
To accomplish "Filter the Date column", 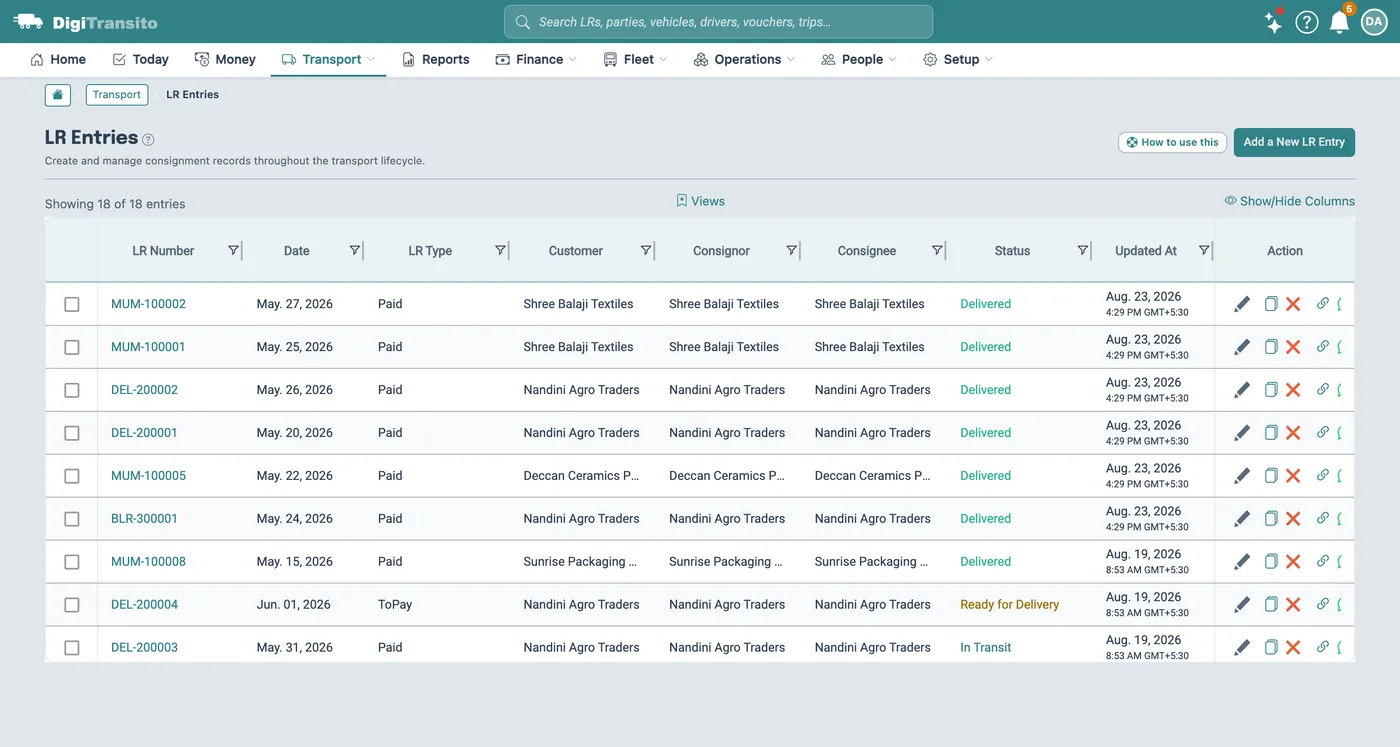I will 354,250.
